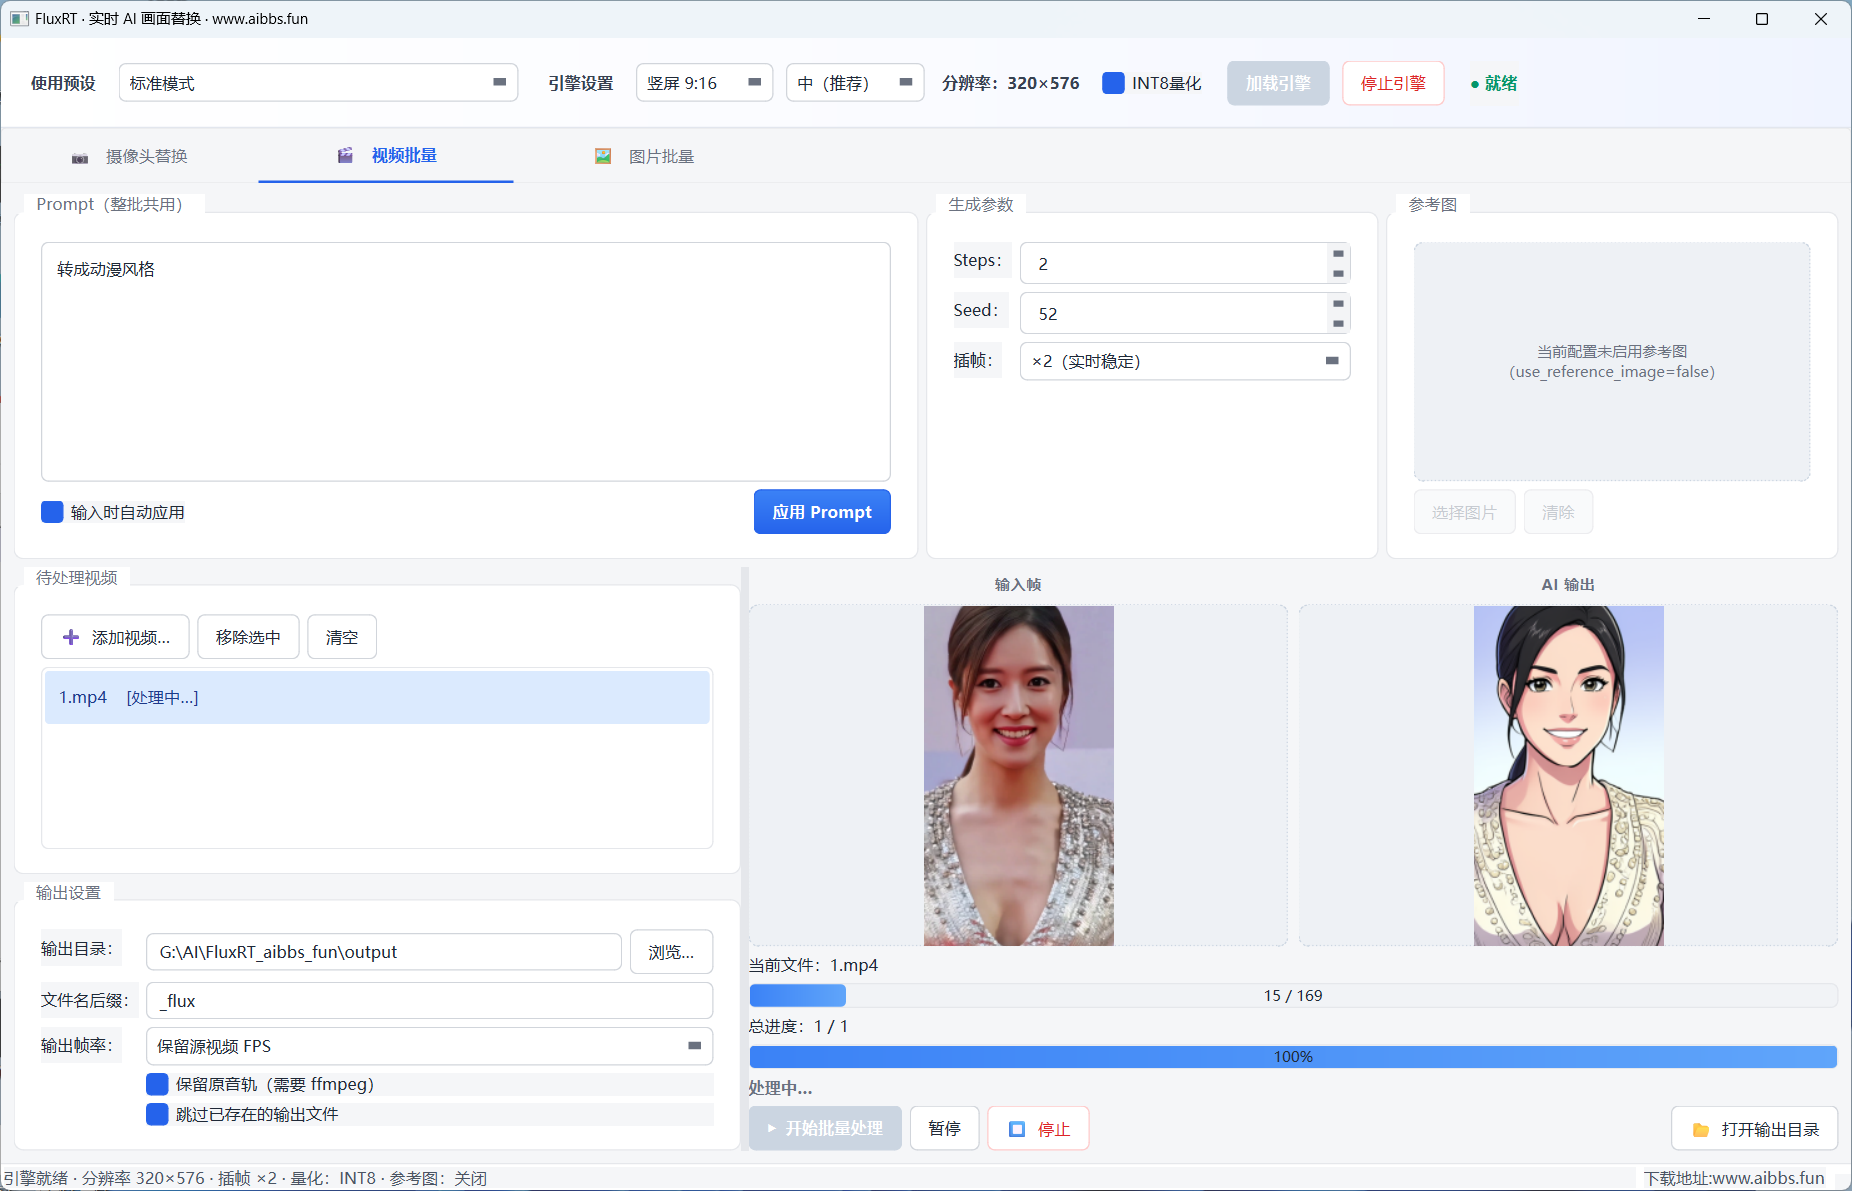This screenshot has height=1191, width=1852.
Task: Click the 加载引擎 button
Action: [1278, 83]
